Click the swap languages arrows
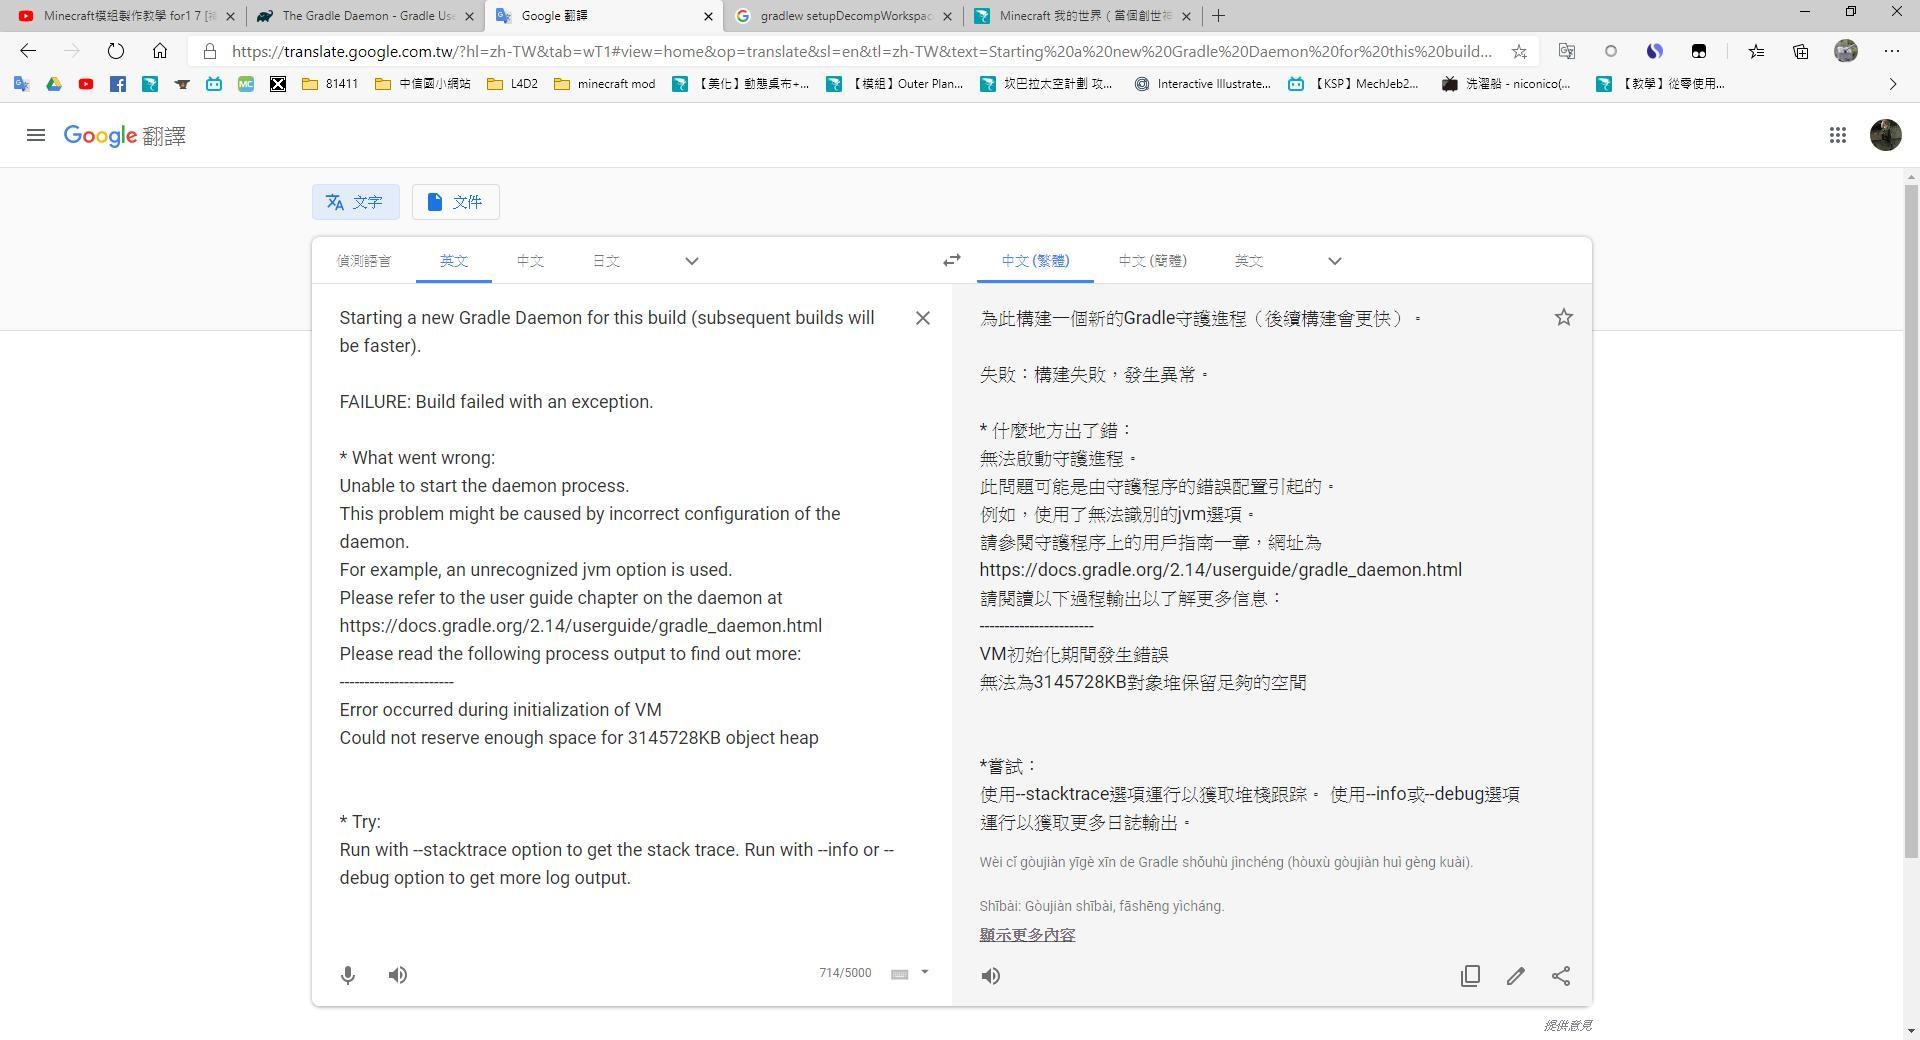The width and height of the screenshot is (1920, 1040). coord(950,260)
